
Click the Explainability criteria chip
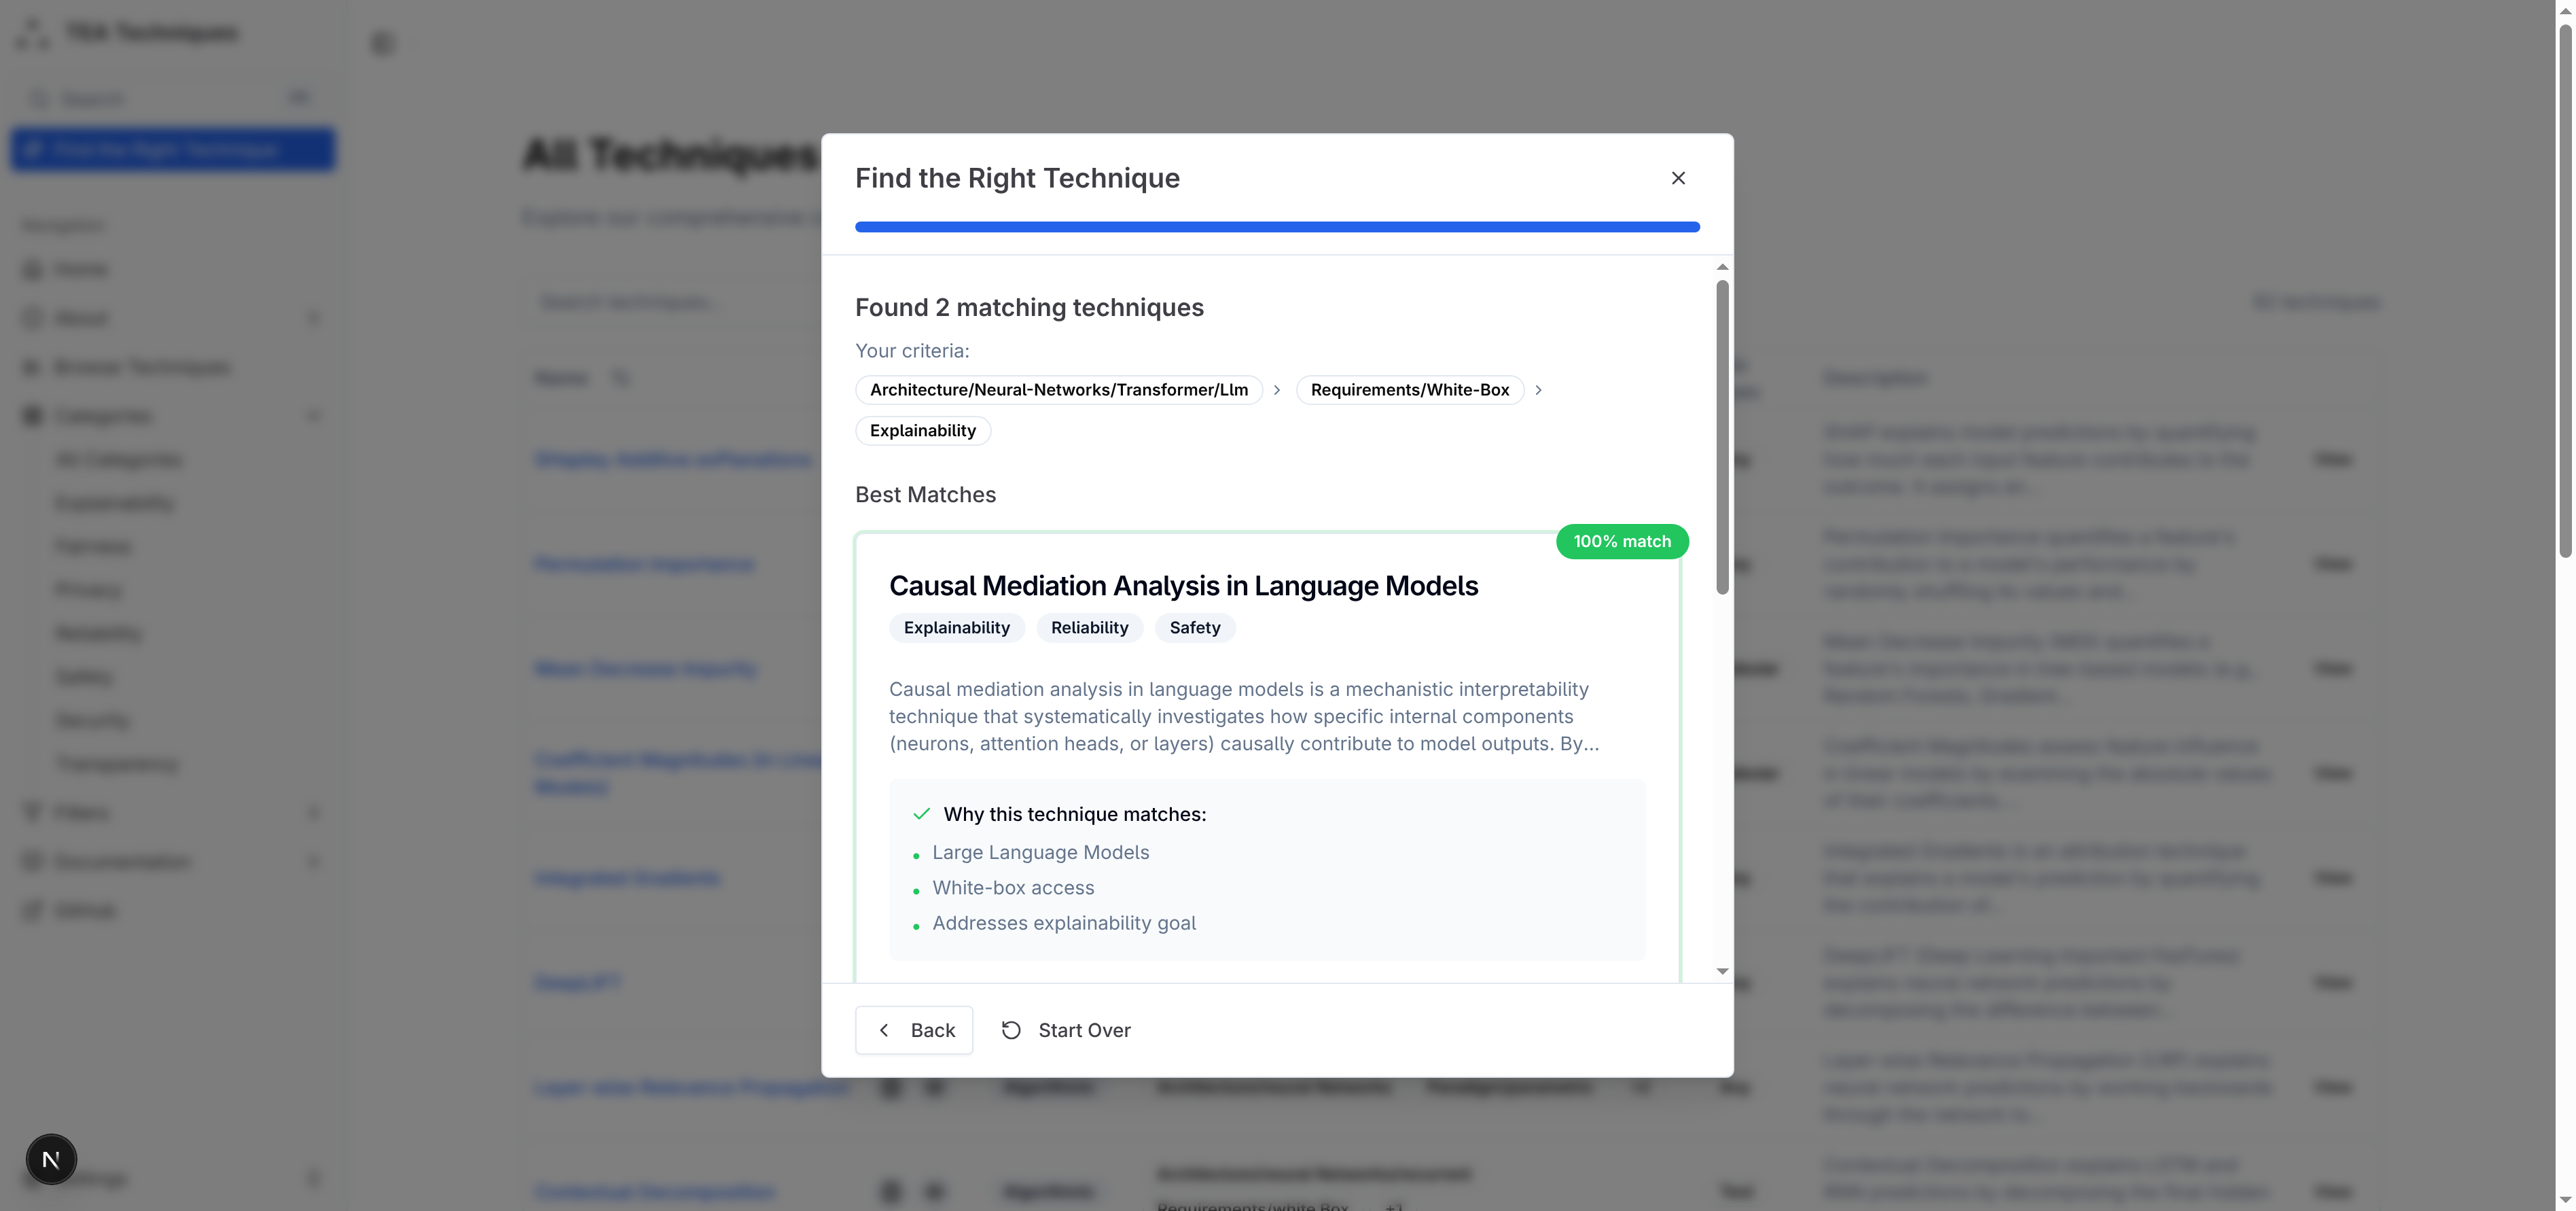pyautogui.click(x=922, y=431)
